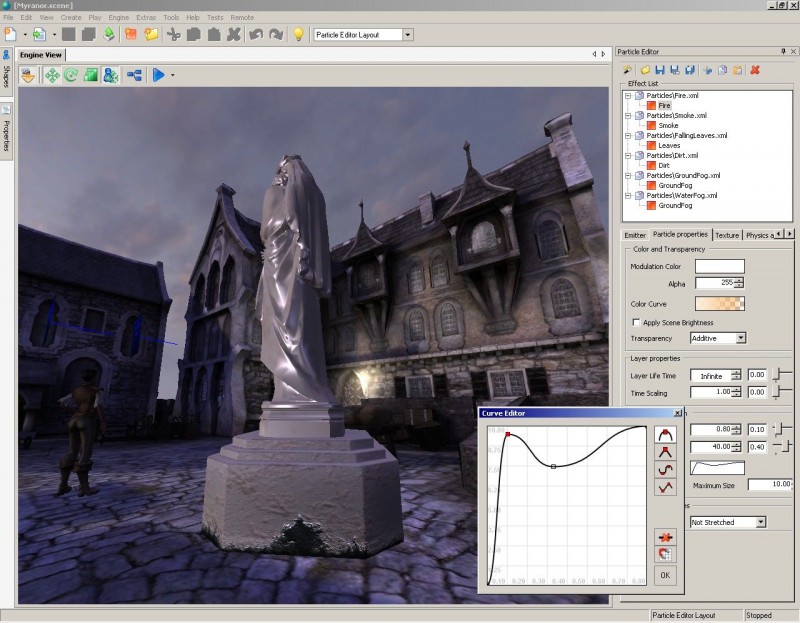Click the lightbulb icon in main toolbar
Image resolution: width=800 pixels, height=623 pixels.
(x=297, y=35)
